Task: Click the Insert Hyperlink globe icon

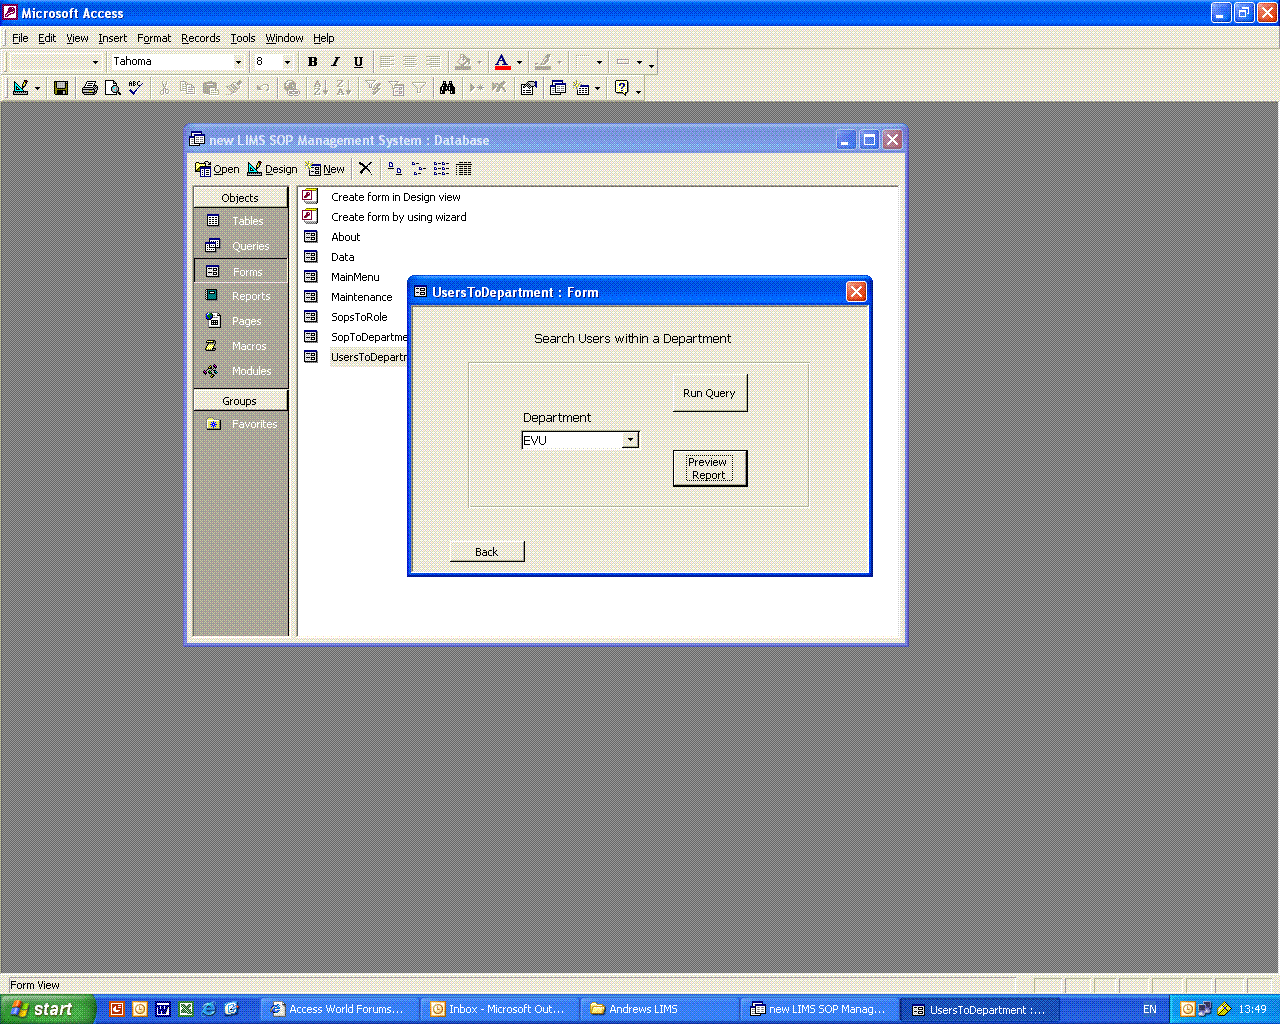Action: (x=291, y=88)
